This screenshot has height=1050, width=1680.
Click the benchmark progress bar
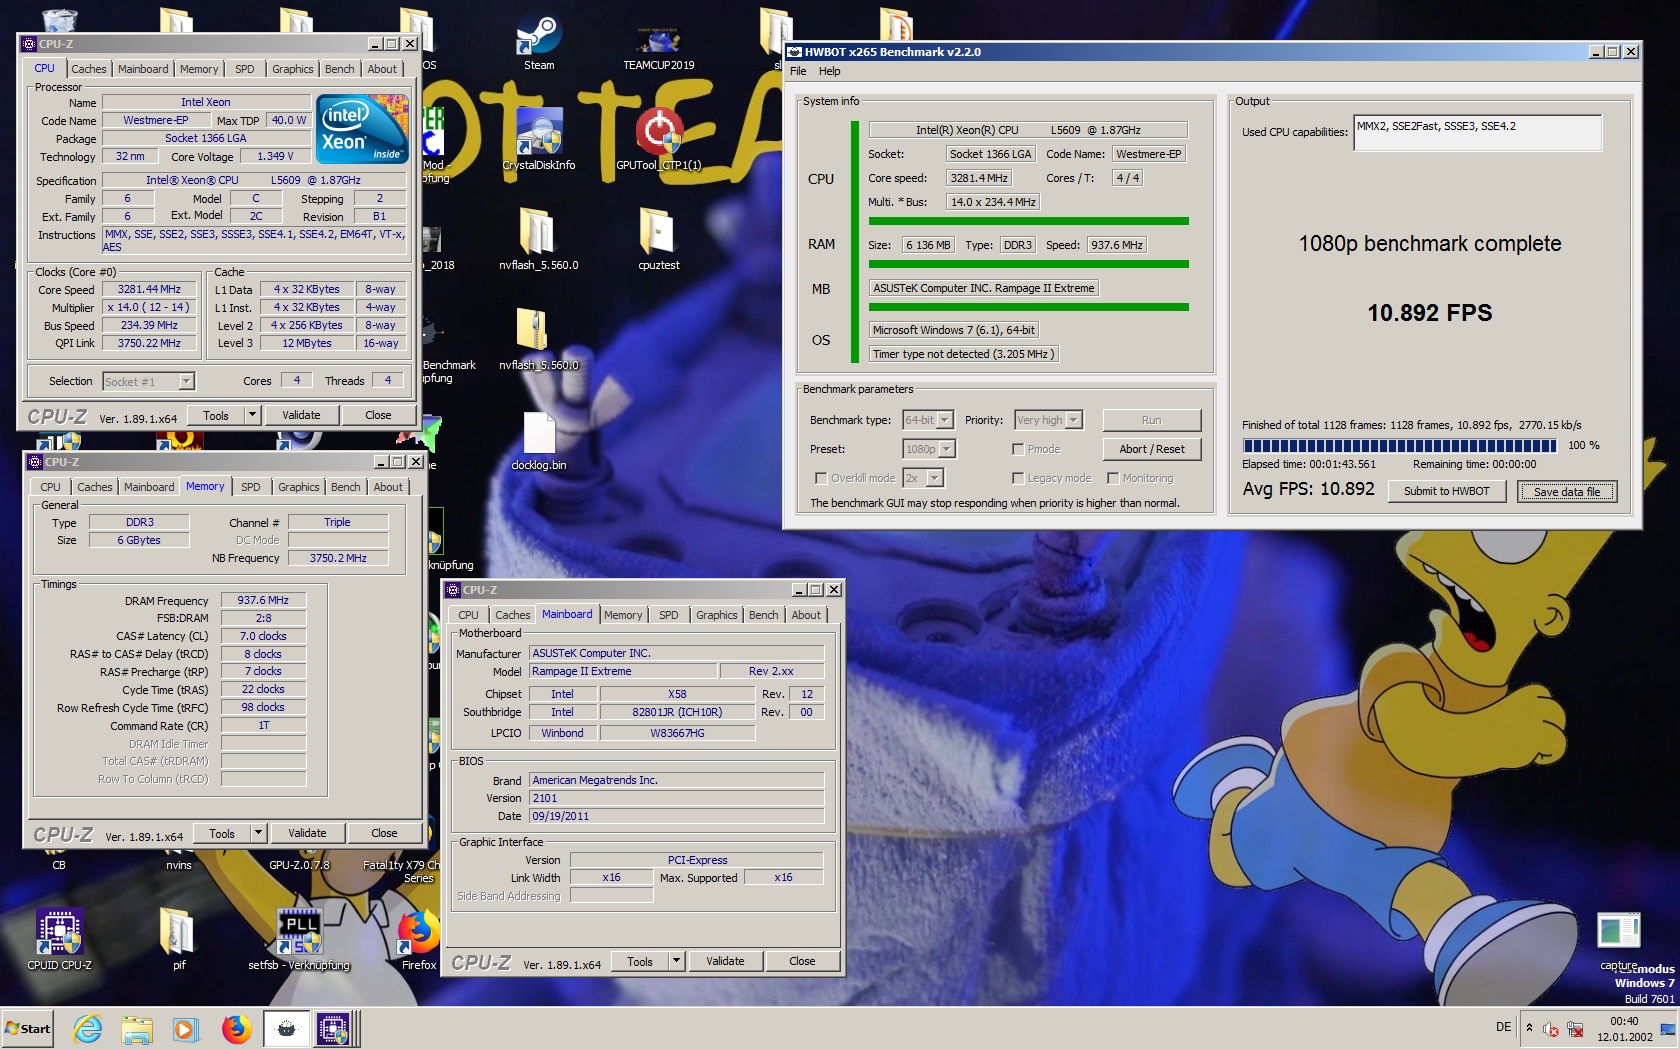1399,445
